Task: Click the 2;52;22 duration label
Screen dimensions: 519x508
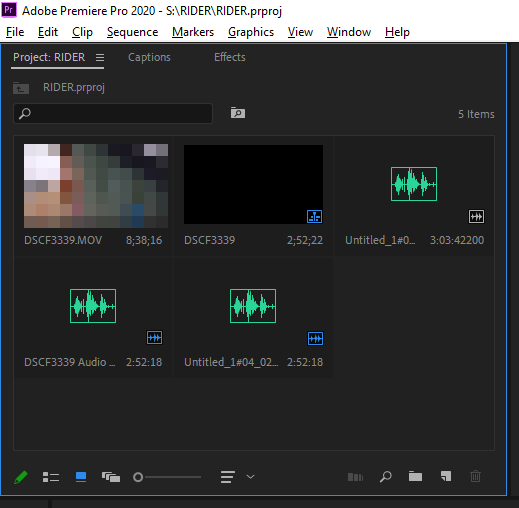Action: [305, 240]
